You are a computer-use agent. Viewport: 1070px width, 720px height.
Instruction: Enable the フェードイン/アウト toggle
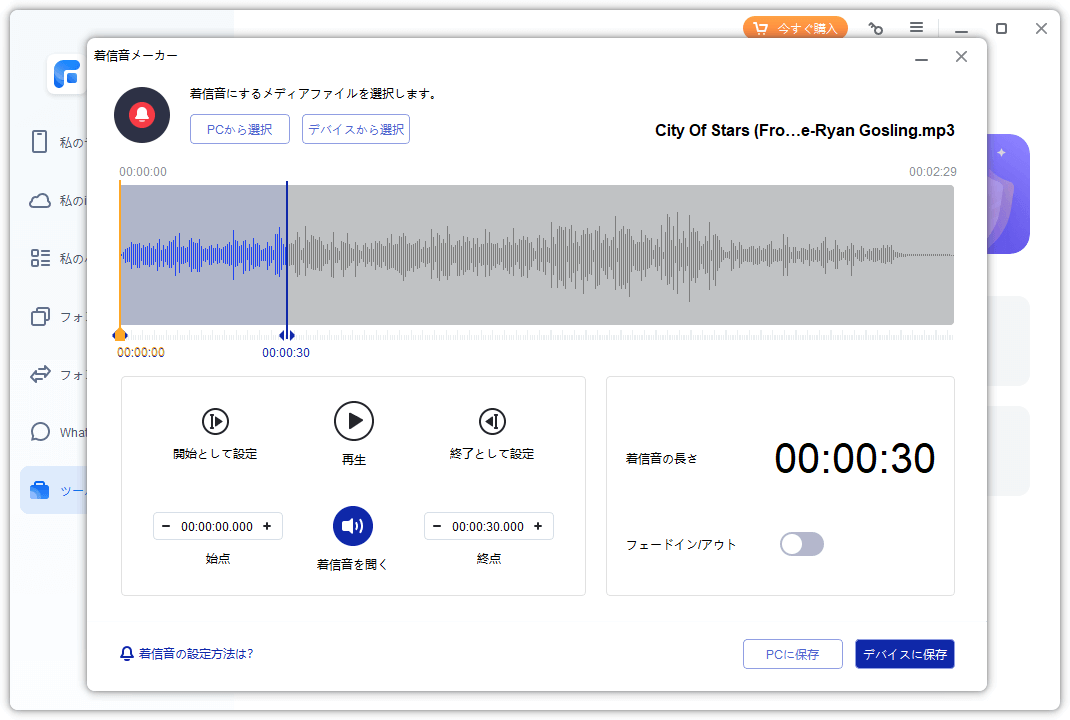(801, 543)
